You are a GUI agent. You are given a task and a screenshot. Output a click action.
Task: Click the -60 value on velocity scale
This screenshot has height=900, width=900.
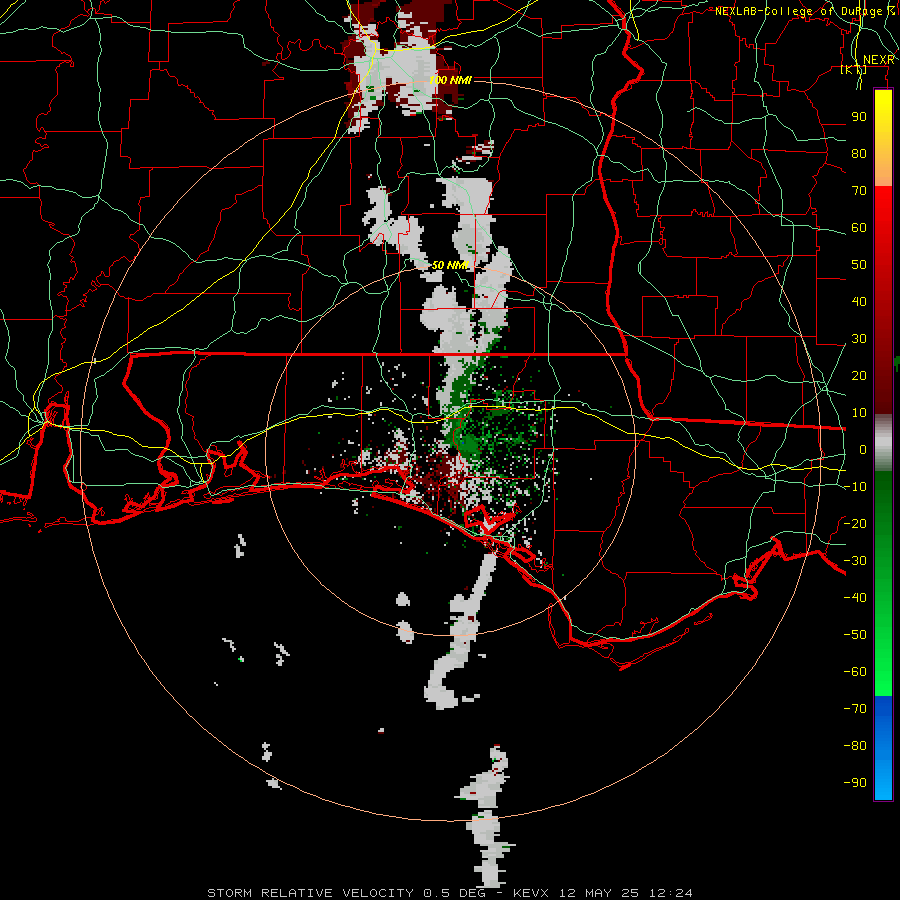pos(855,672)
